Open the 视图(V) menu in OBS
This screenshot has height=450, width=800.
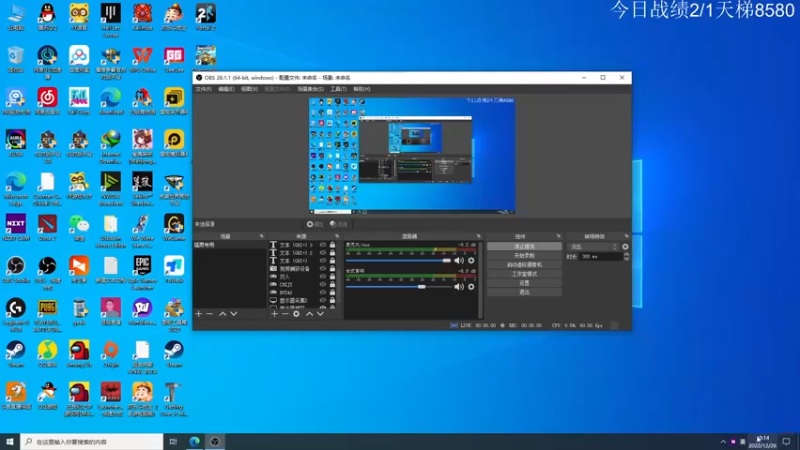249,89
